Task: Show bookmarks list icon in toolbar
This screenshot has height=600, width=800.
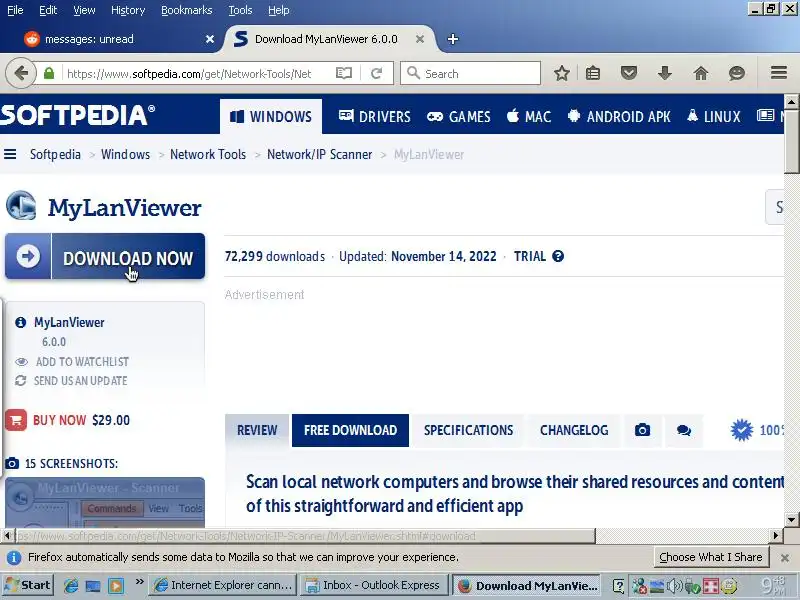Action: 593,73
